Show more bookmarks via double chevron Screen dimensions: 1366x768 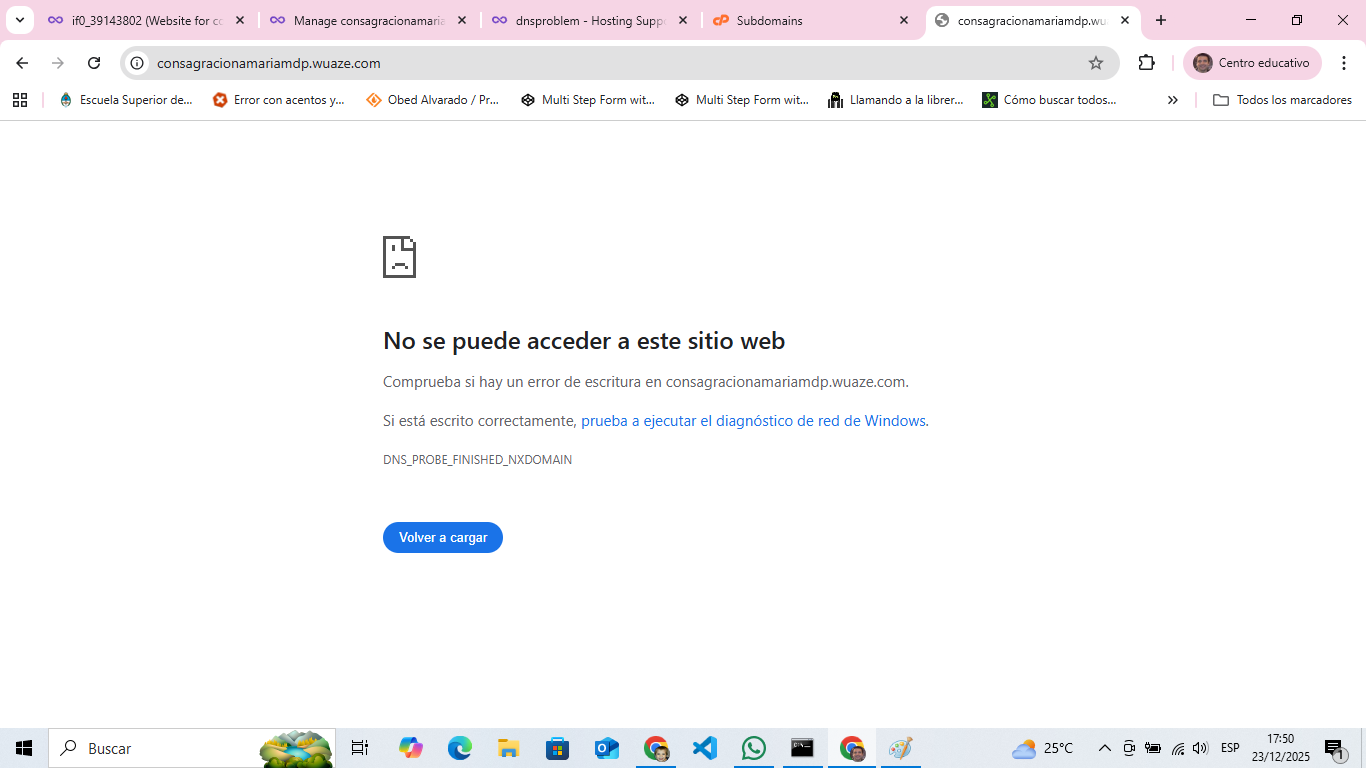tap(1173, 100)
